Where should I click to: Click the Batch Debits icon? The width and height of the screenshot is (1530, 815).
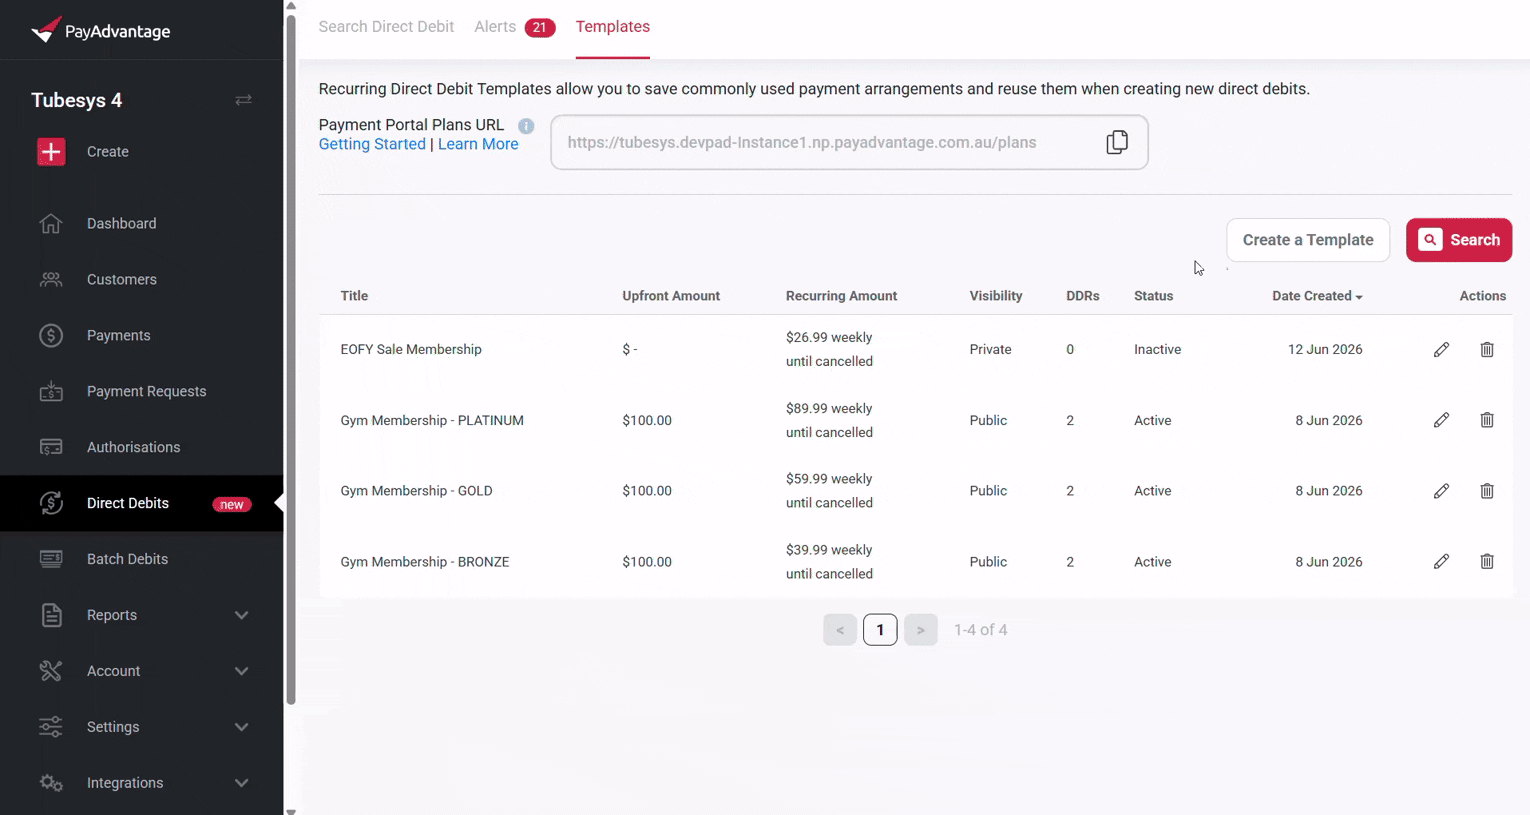click(51, 559)
